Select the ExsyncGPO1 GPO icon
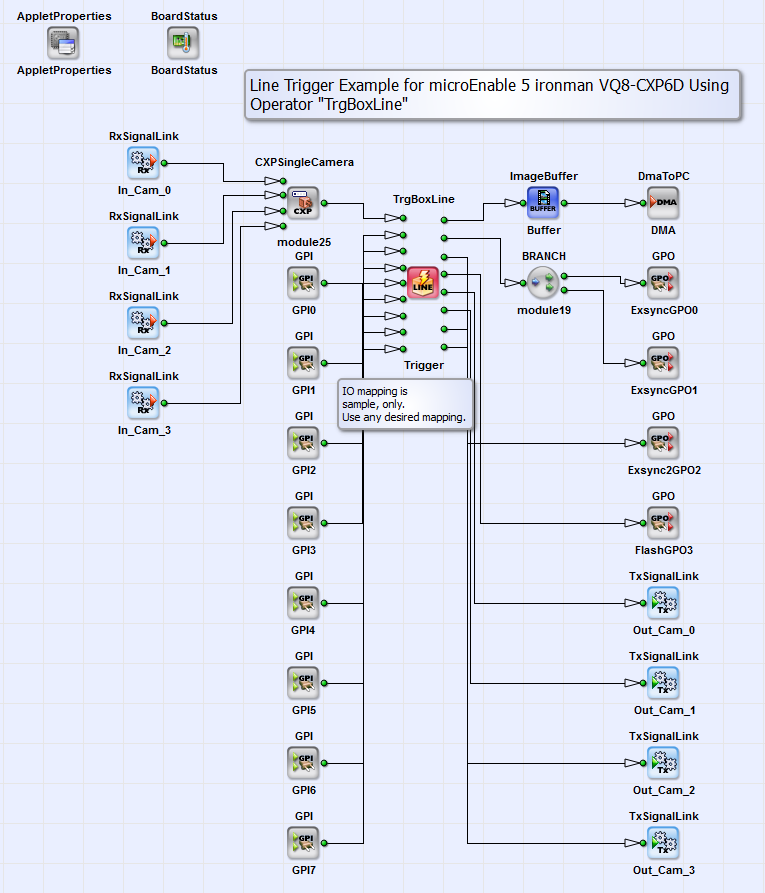 pos(663,363)
